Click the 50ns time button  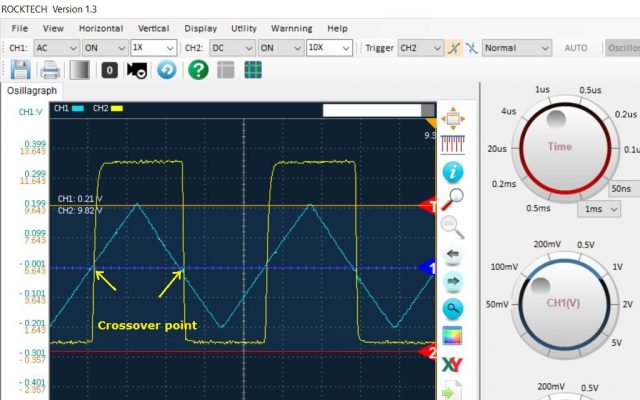[x=624, y=189]
